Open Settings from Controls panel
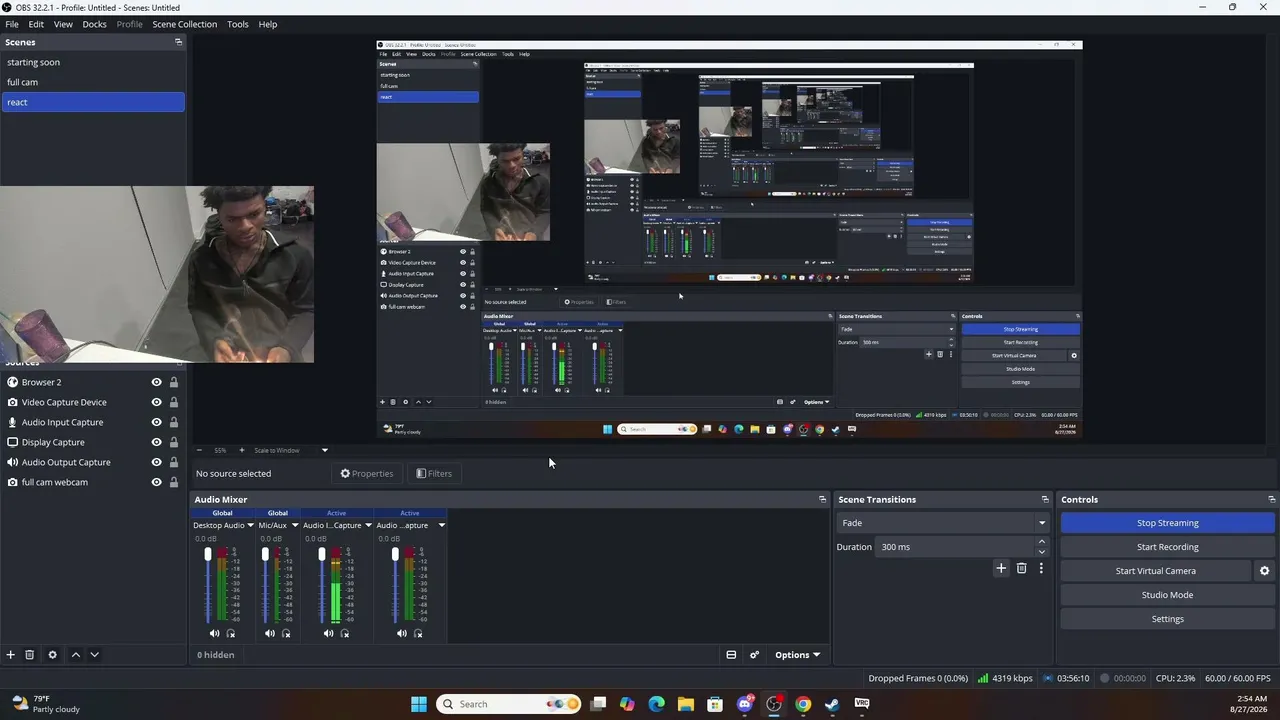The width and height of the screenshot is (1280, 720). (1167, 619)
